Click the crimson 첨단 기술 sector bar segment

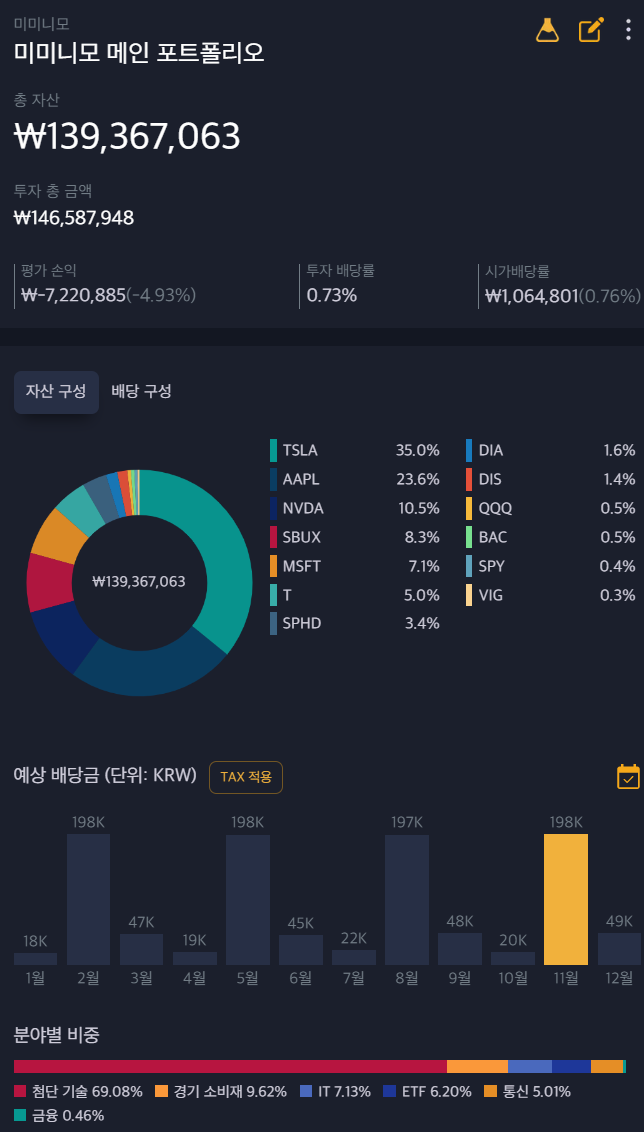pos(230,1066)
